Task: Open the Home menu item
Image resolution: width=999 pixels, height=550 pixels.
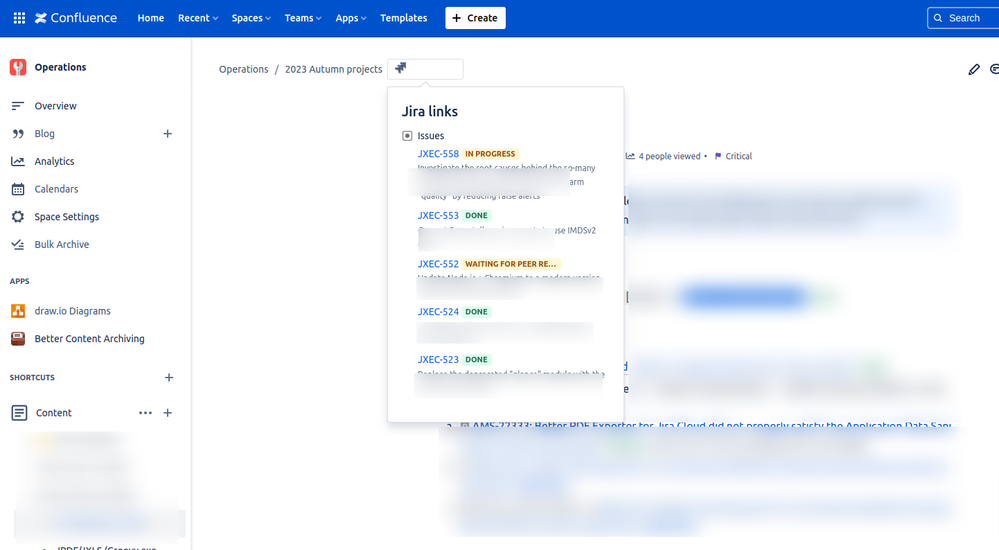Action: (150, 18)
